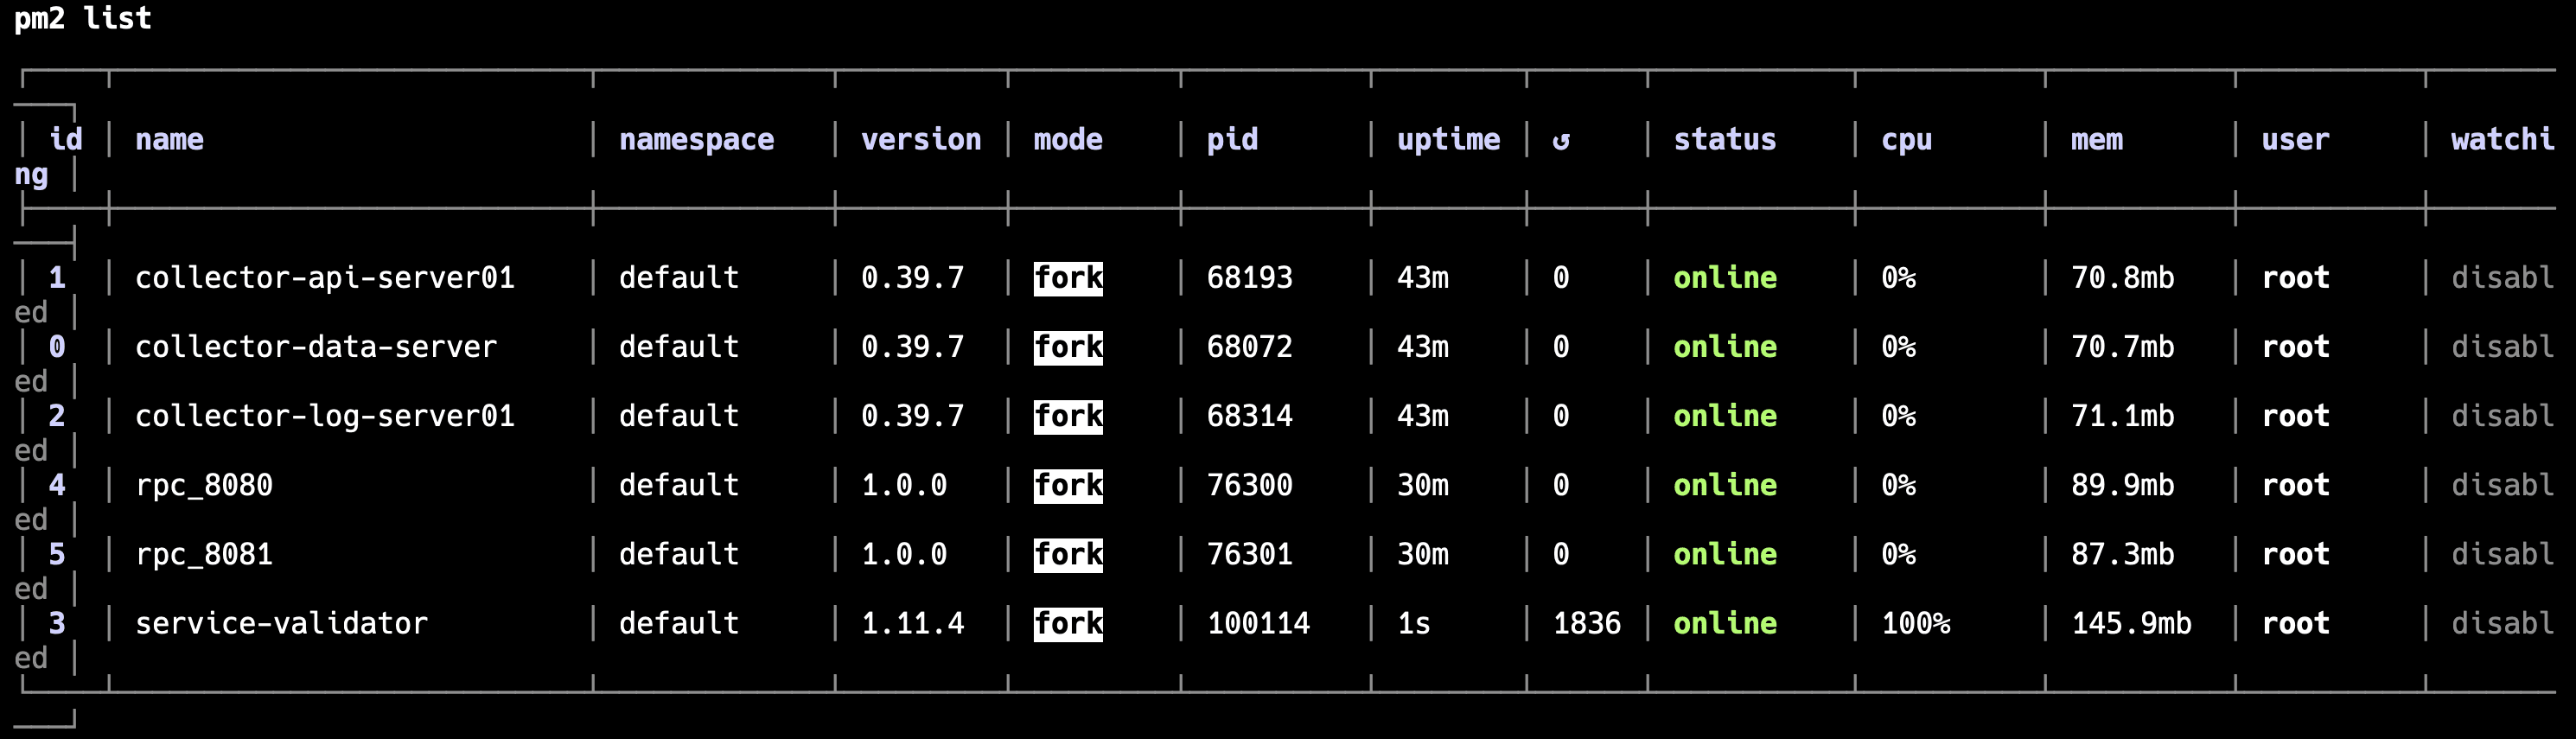
Task: Click the 100% cpu value
Action: pyautogui.click(x=1916, y=624)
